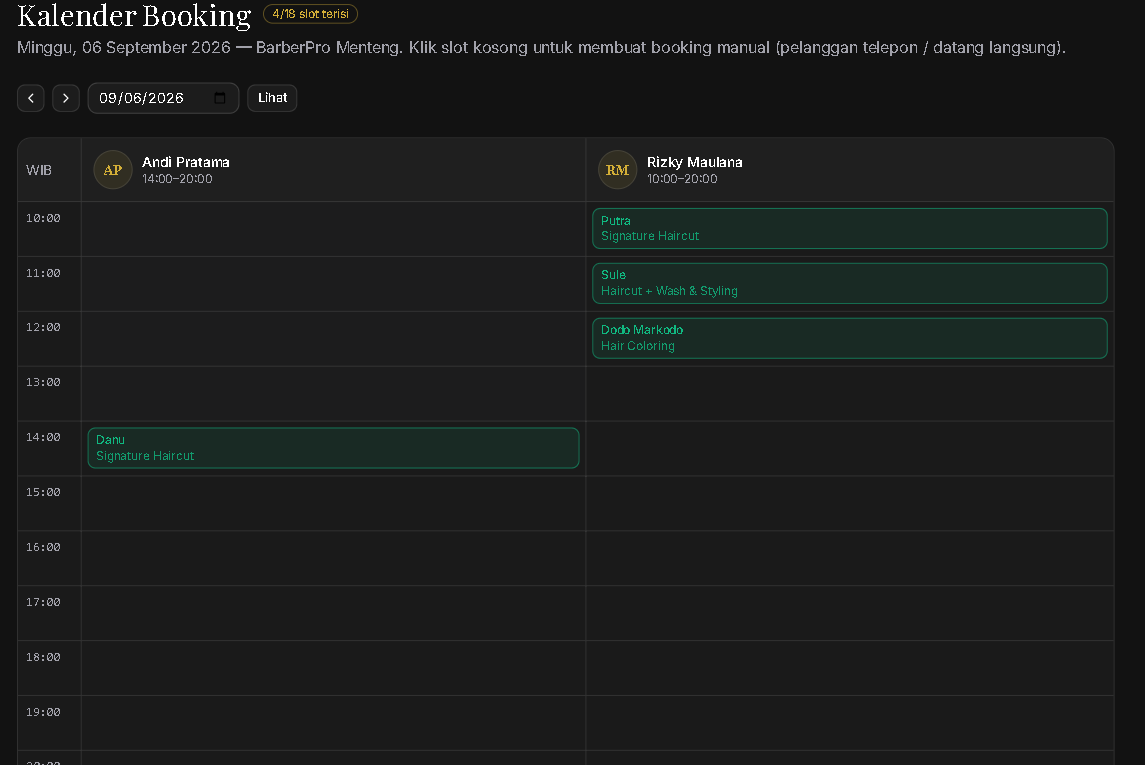Viewport: 1145px width, 765px height.
Task: Click the WIB timezone label
Action: pyautogui.click(x=39, y=170)
